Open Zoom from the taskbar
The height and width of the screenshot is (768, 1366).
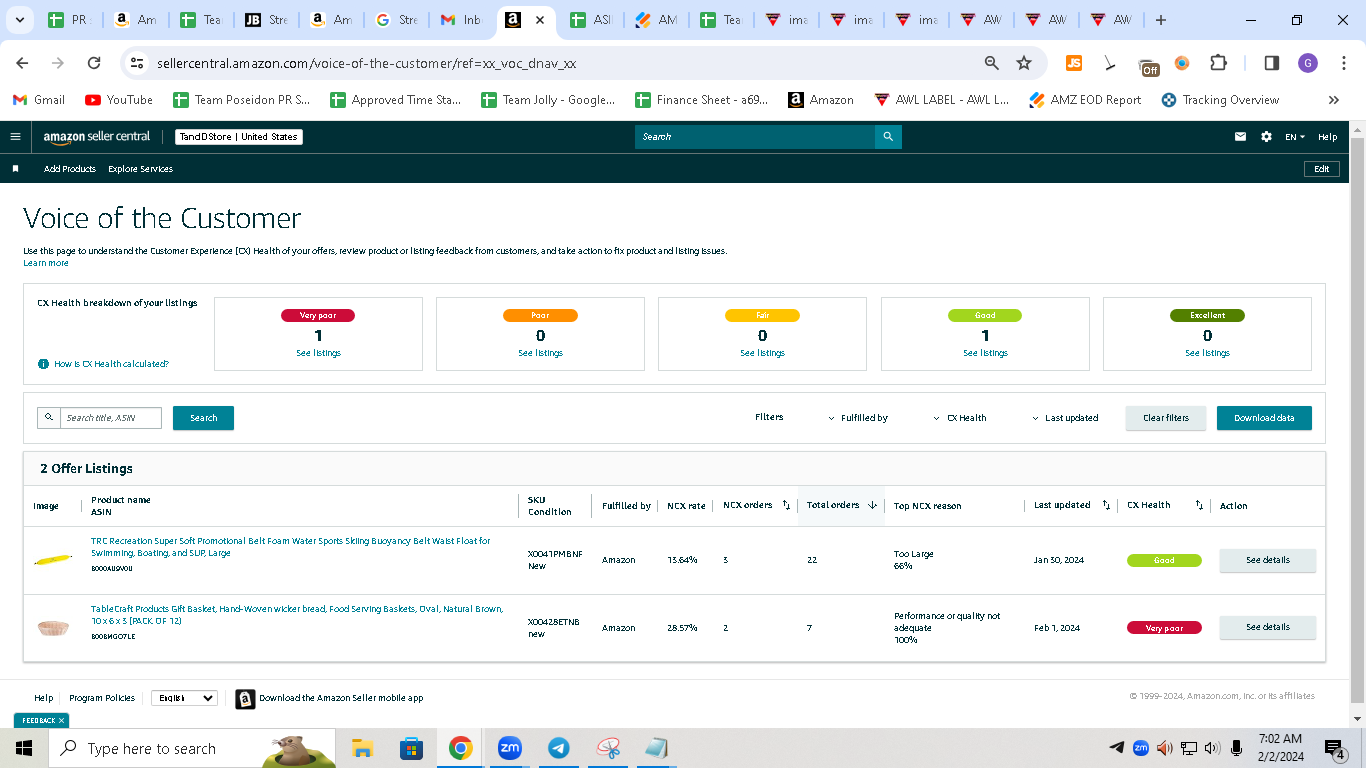[x=510, y=748]
